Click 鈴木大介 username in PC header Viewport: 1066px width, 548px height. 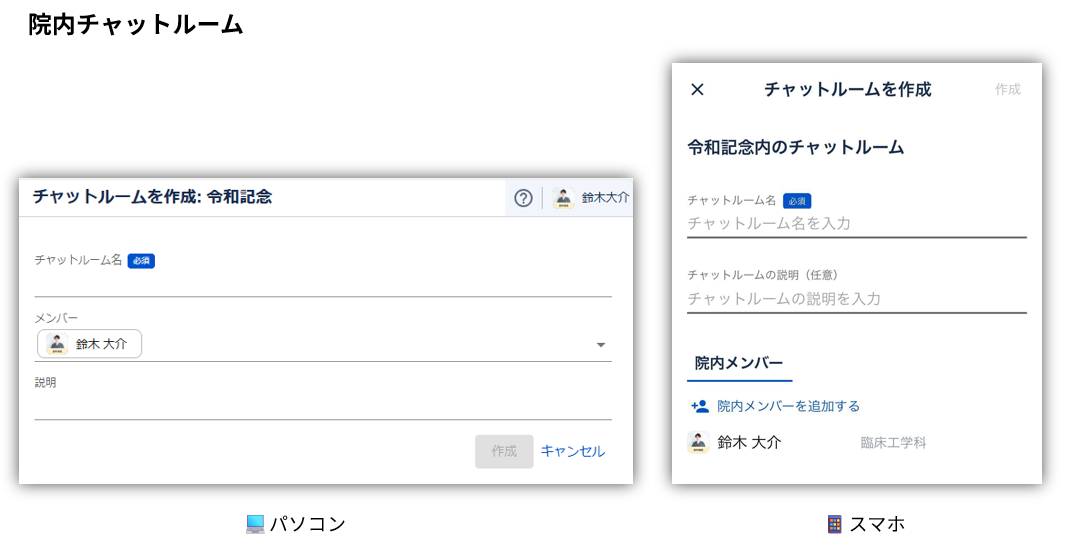tap(605, 198)
